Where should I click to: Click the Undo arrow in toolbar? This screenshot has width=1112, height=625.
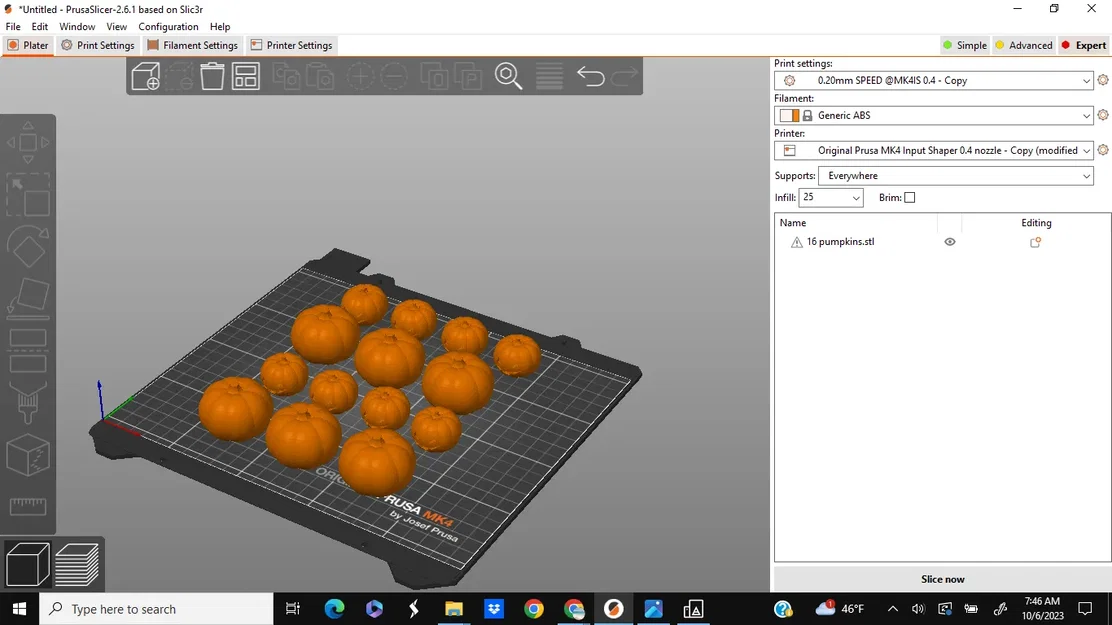coord(590,76)
